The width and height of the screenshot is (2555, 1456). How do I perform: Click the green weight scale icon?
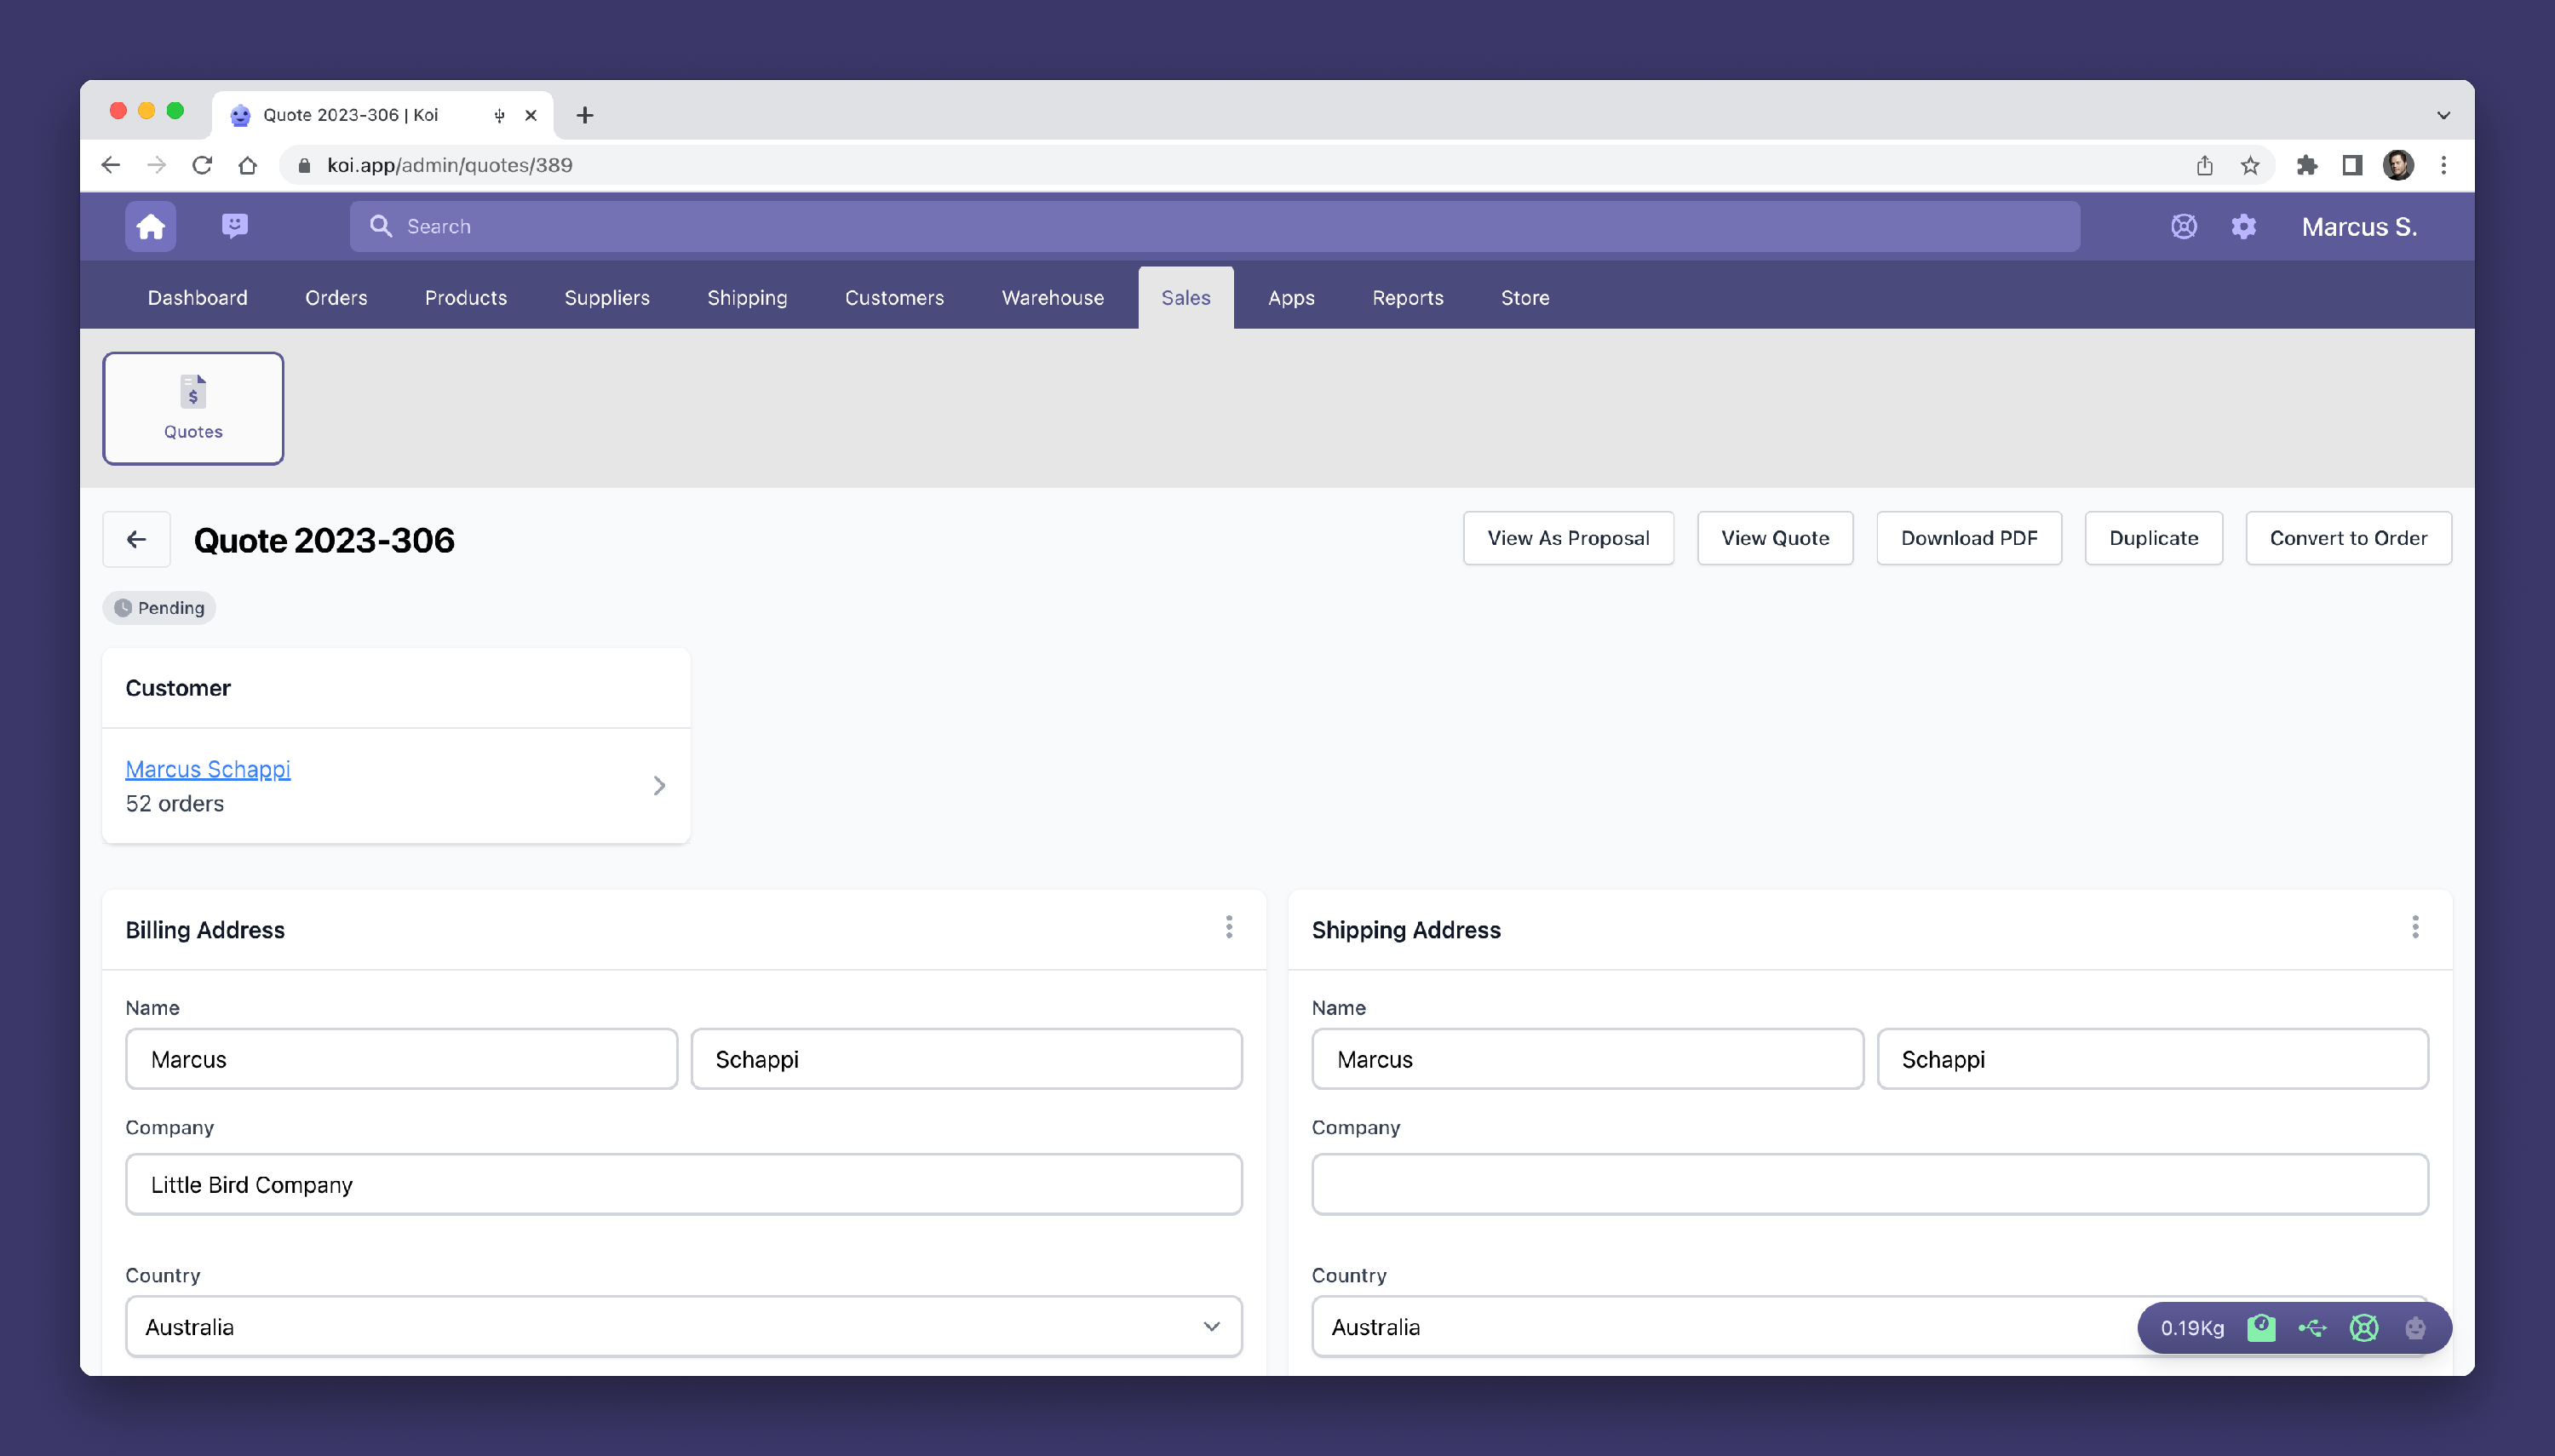tap(2261, 1328)
